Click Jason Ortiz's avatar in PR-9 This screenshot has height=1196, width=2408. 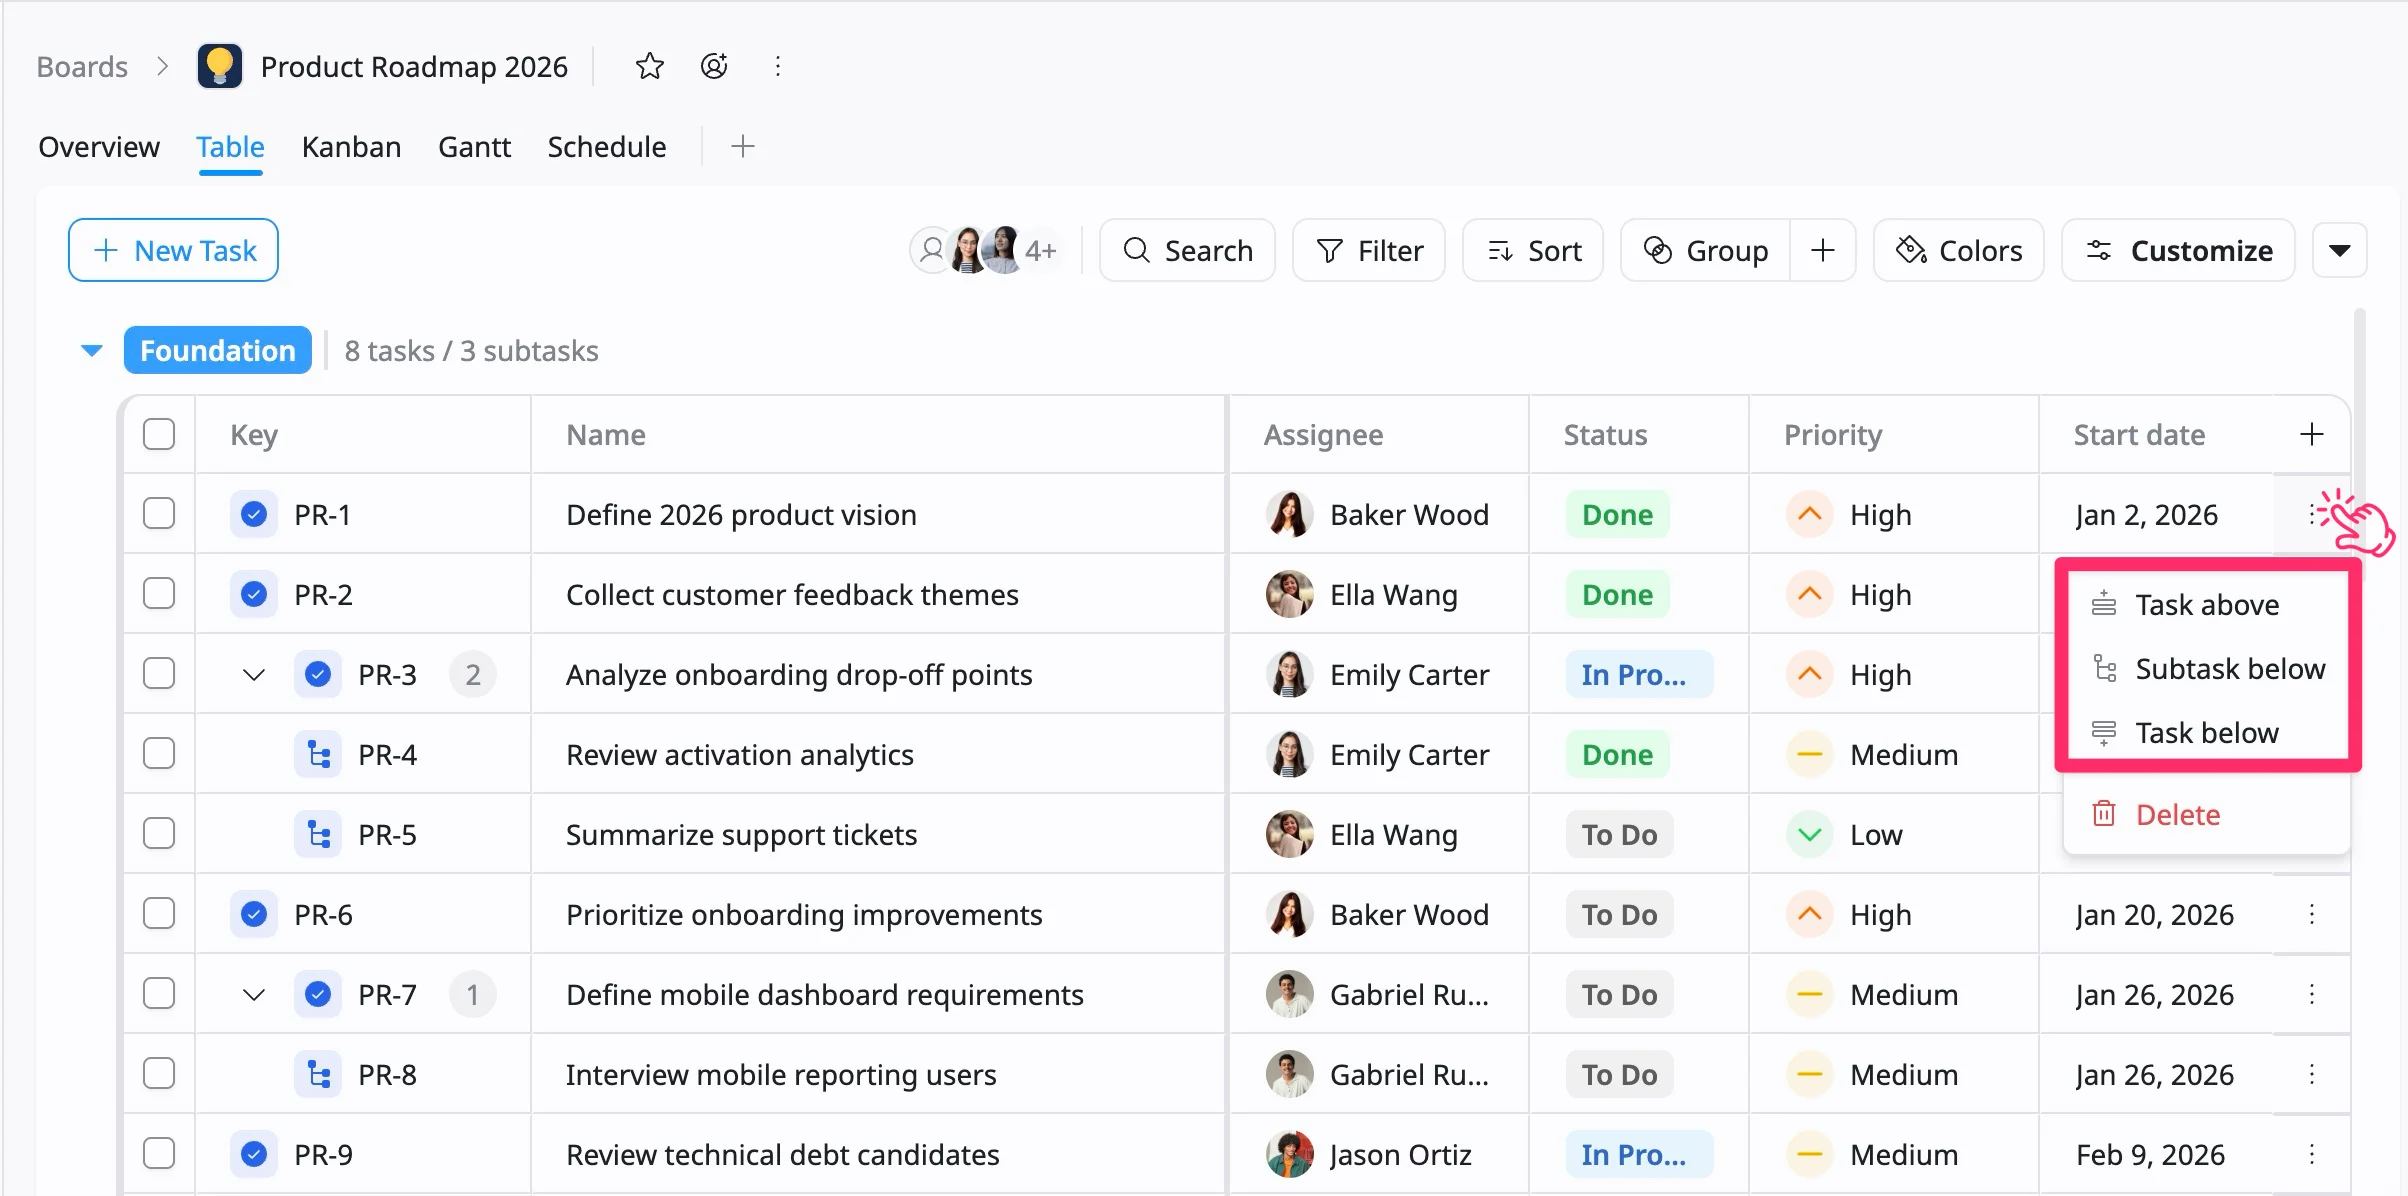pos(1289,1154)
